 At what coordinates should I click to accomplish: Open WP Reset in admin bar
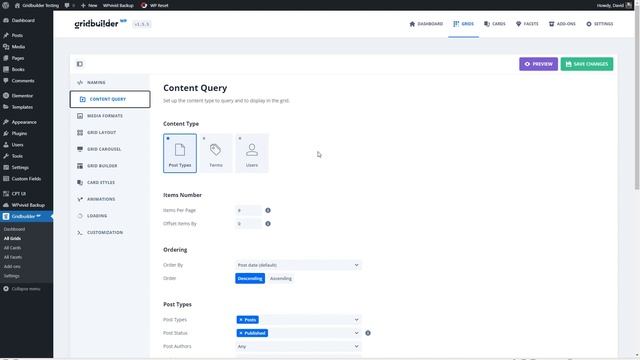[155, 5]
